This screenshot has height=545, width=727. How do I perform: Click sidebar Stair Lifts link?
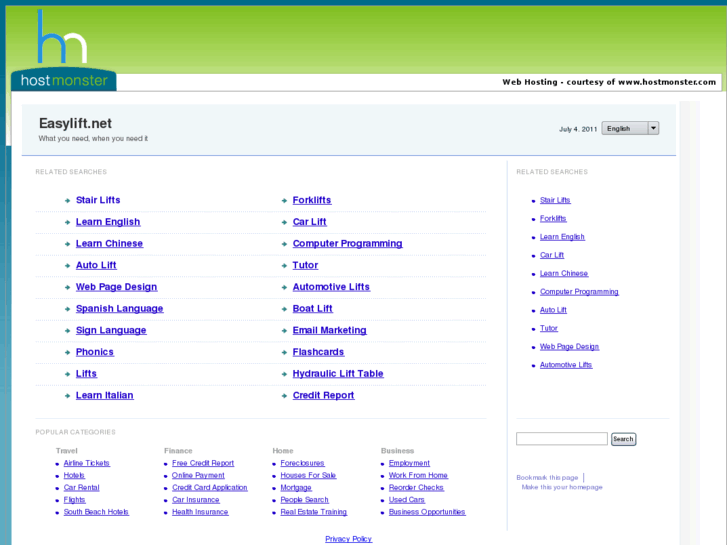pyautogui.click(x=555, y=200)
